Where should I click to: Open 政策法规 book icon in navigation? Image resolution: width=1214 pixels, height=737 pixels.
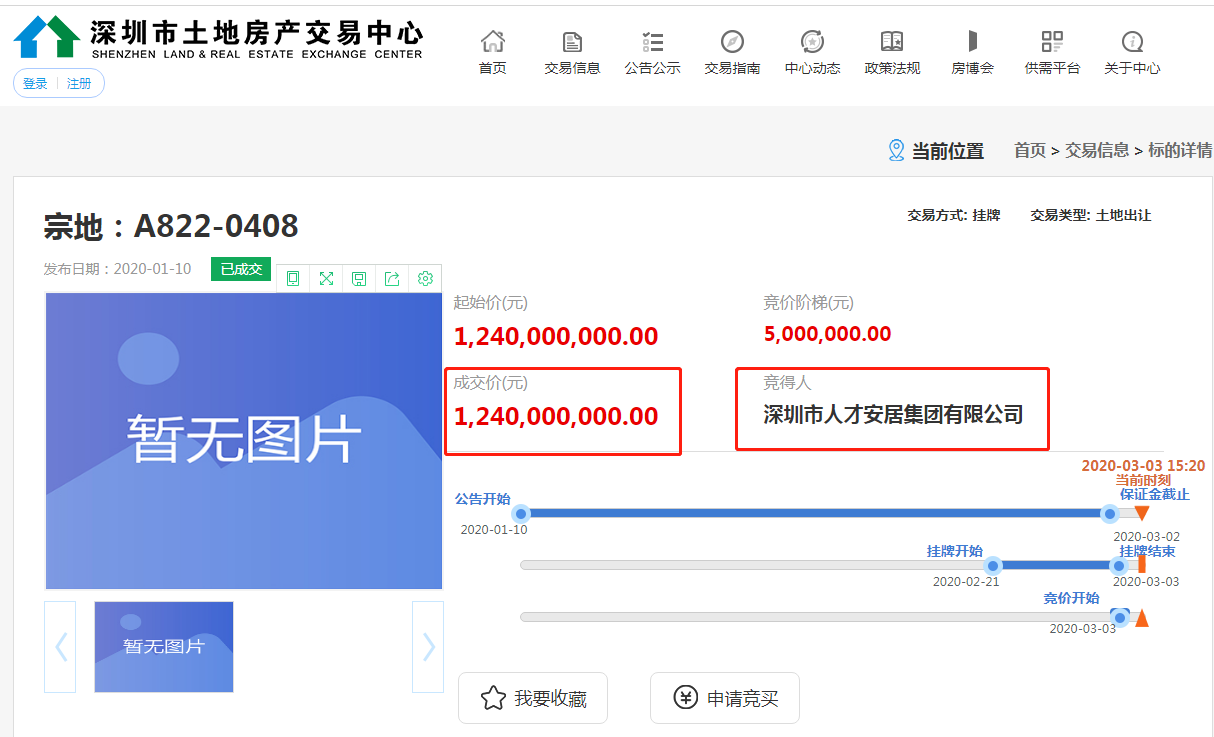(892, 41)
